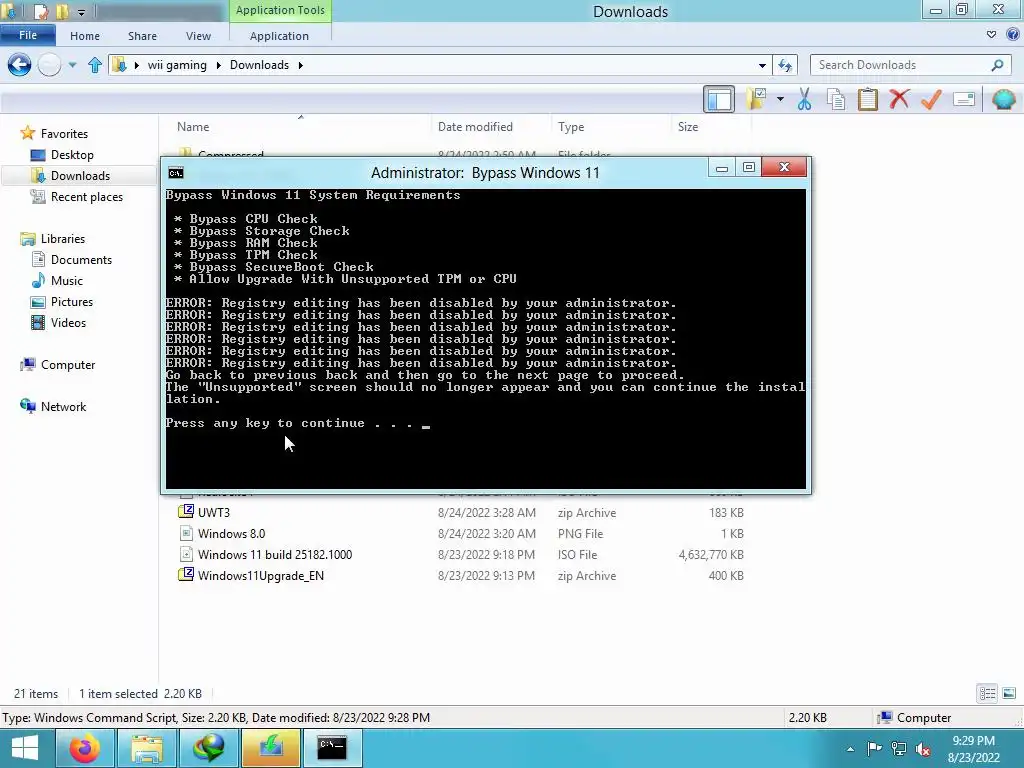
Task: Toggle the navigation pane layout icon
Action: tap(719, 99)
